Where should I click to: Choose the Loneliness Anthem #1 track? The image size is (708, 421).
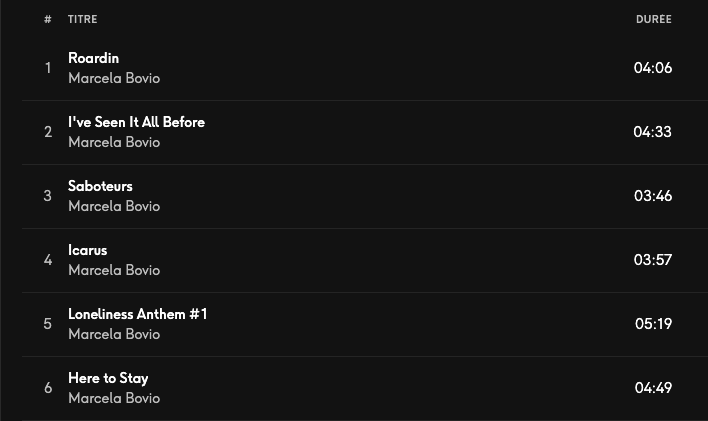click(138, 314)
